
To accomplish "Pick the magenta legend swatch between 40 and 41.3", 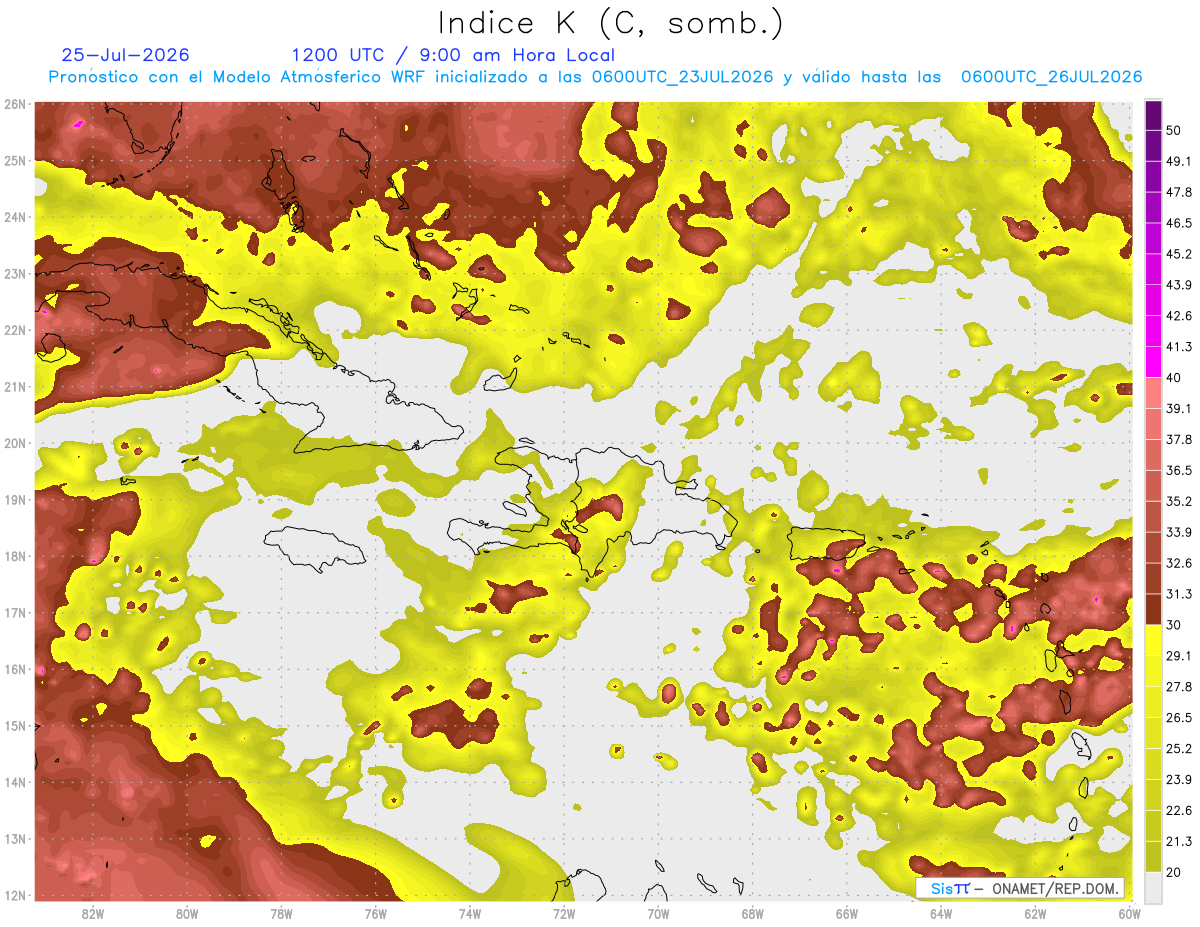I will click(x=1153, y=362).
